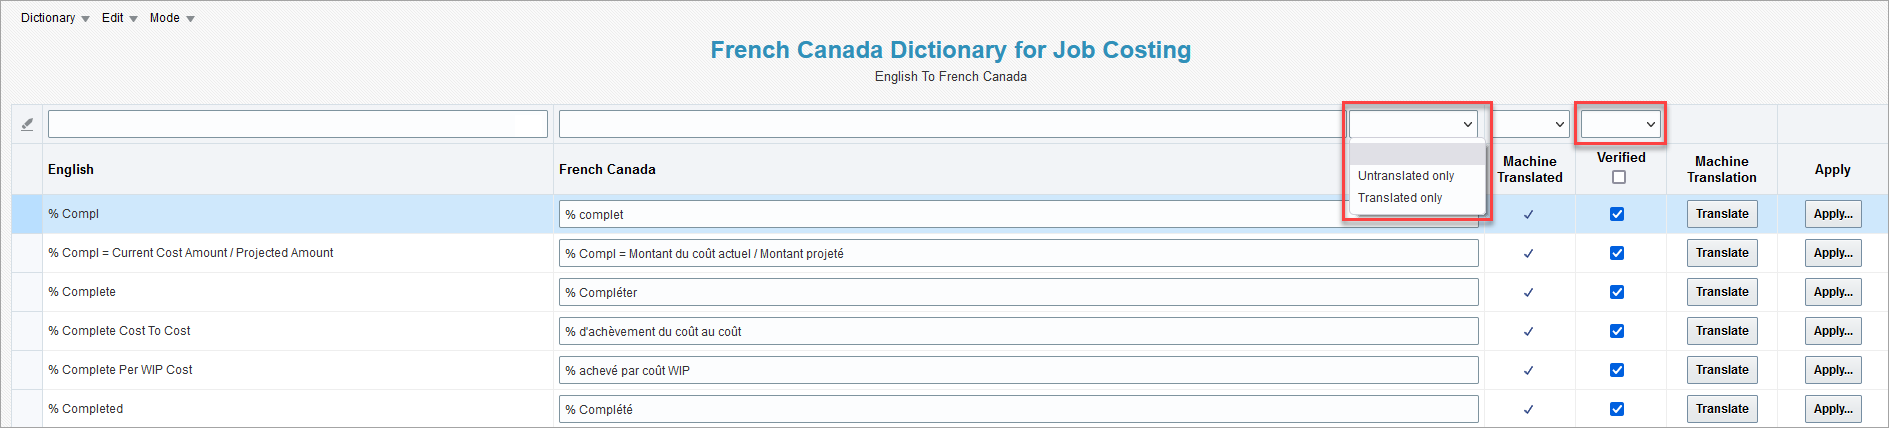Click machine translated checkmark for % Compl

(x=1528, y=214)
